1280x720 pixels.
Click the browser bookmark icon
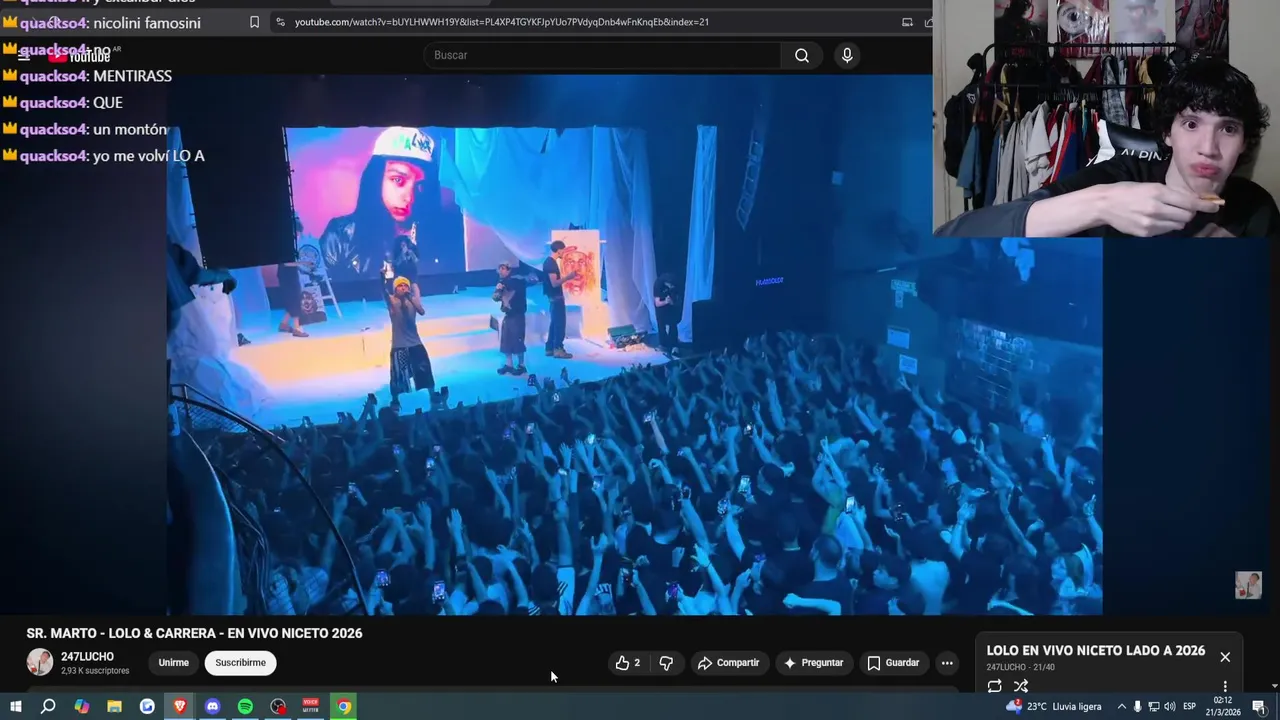pos(254,22)
